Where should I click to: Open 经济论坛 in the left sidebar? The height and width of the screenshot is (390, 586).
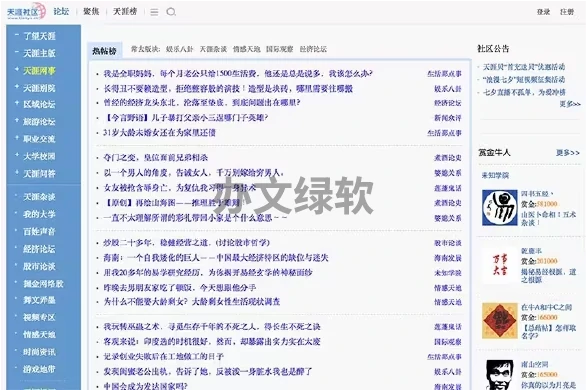tap(39, 249)
